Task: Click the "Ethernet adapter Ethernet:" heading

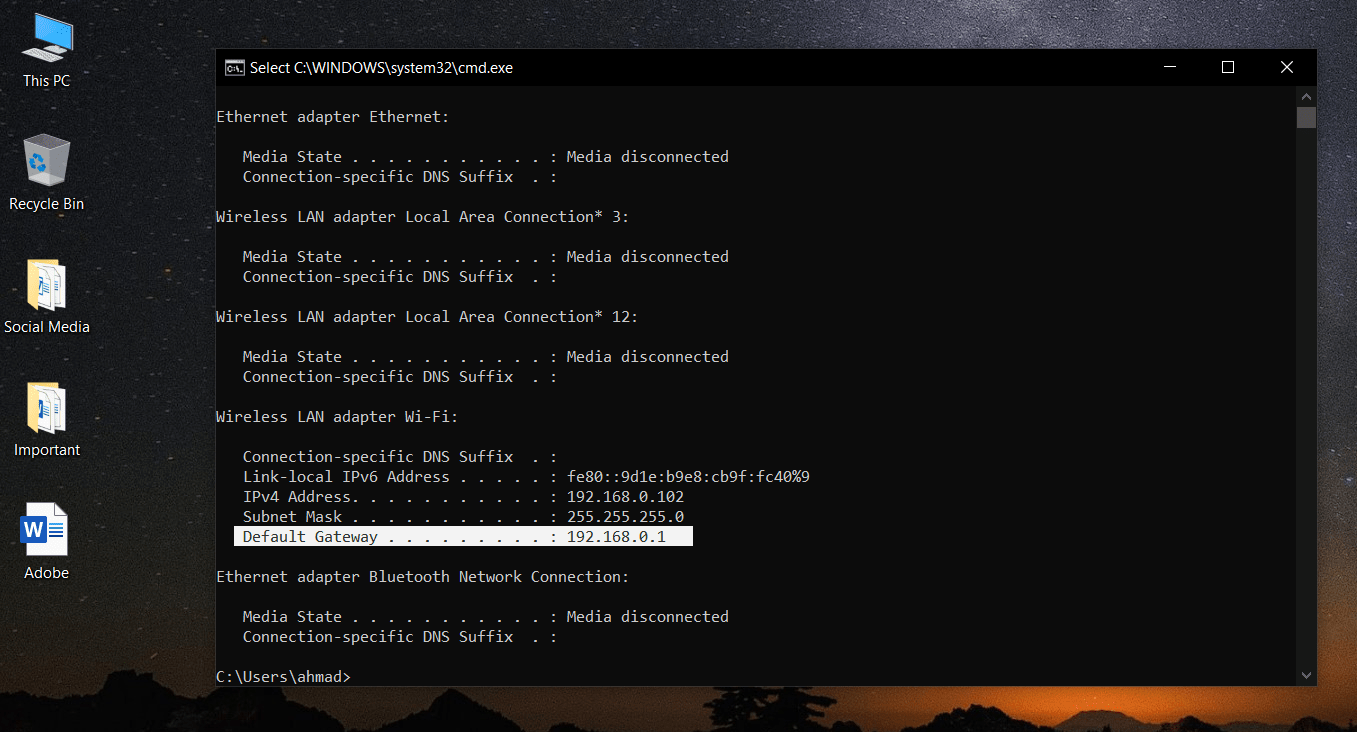Action: [333, 117]
